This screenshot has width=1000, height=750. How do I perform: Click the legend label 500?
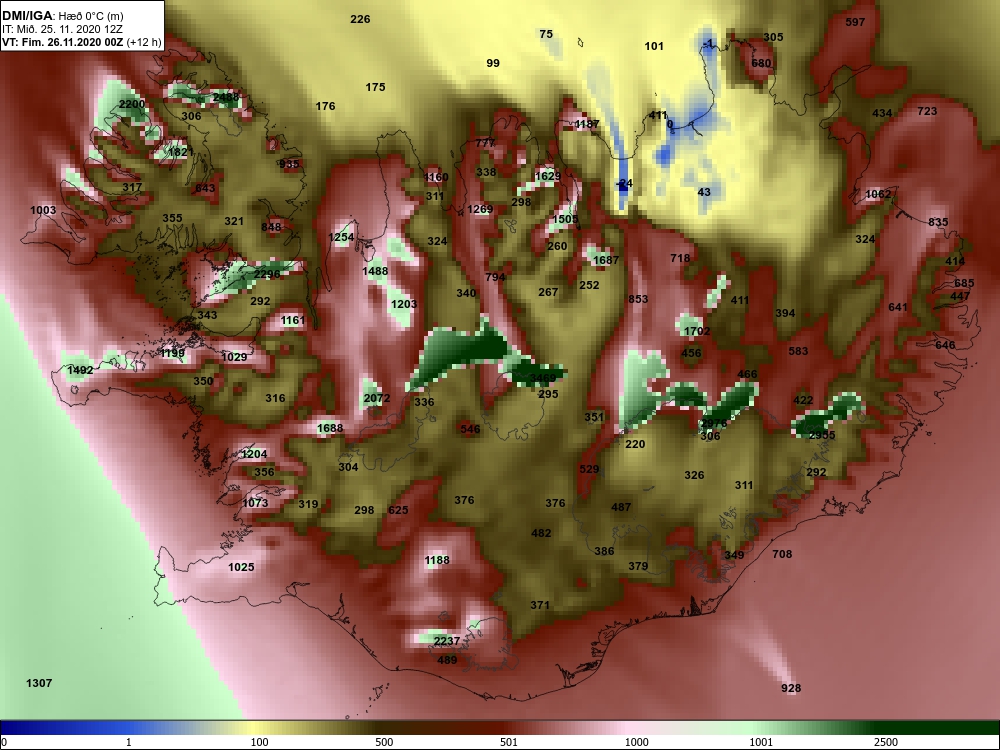(x=385, y=742)
